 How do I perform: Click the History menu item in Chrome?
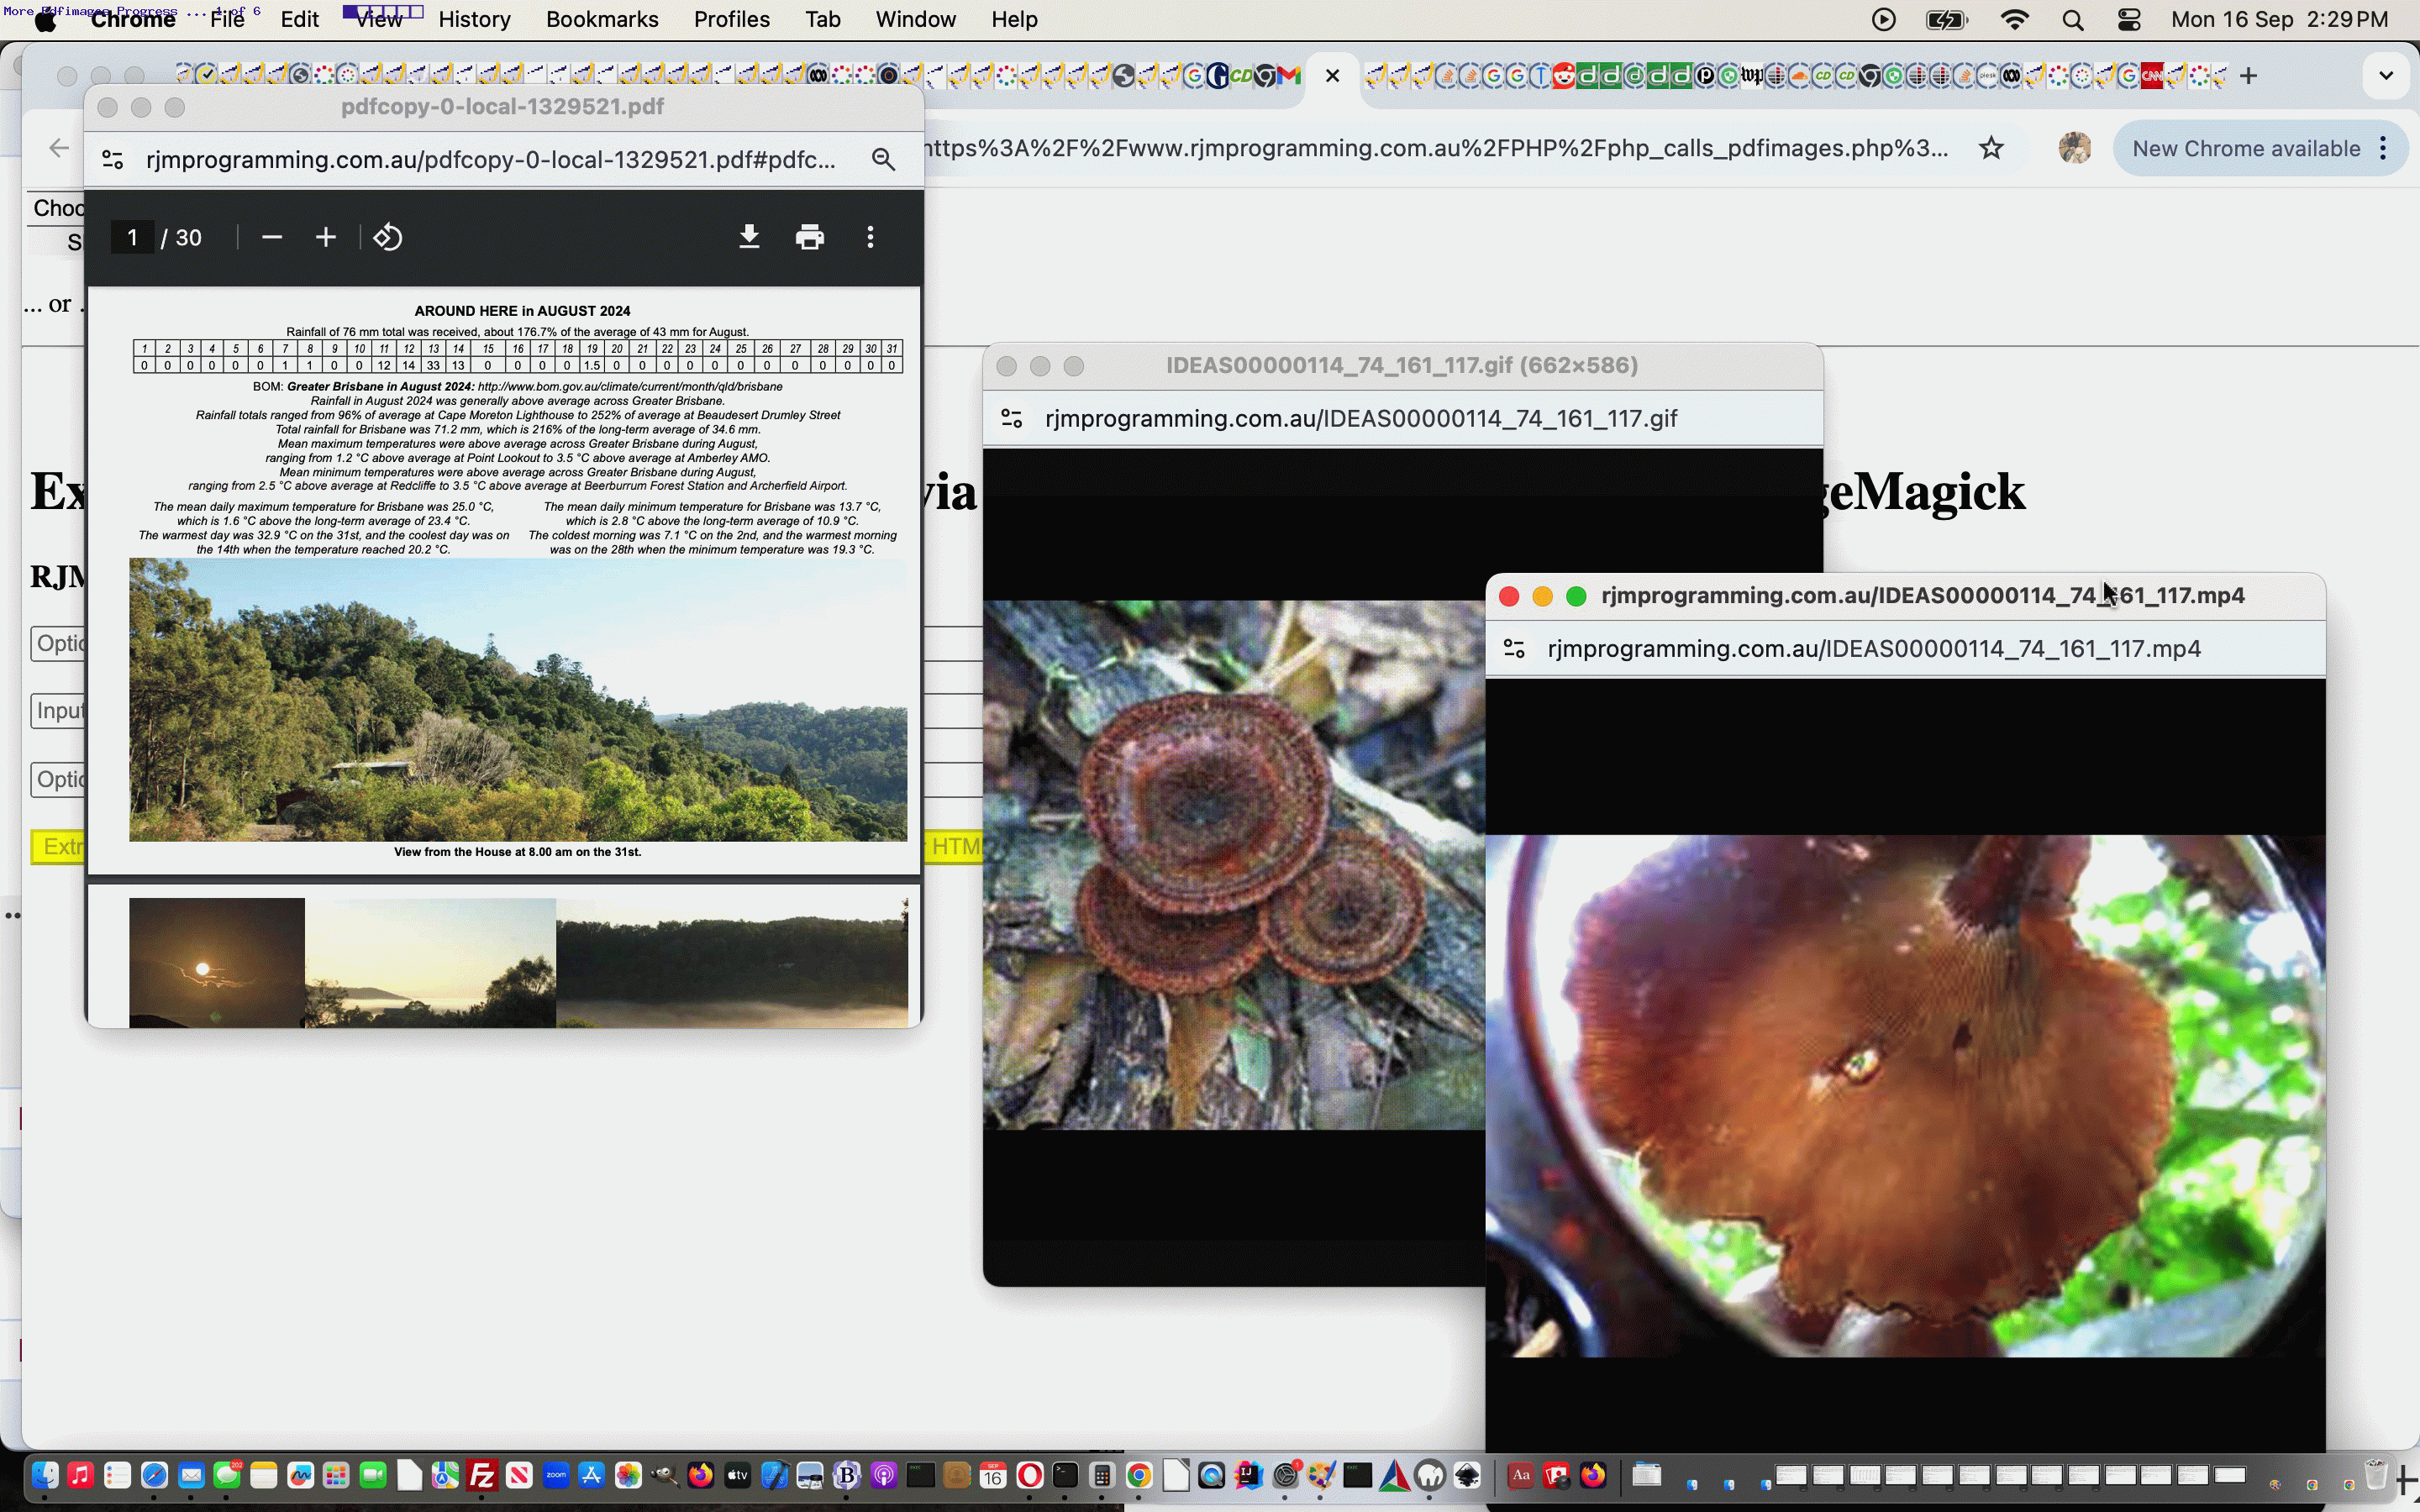coord(471,19)
